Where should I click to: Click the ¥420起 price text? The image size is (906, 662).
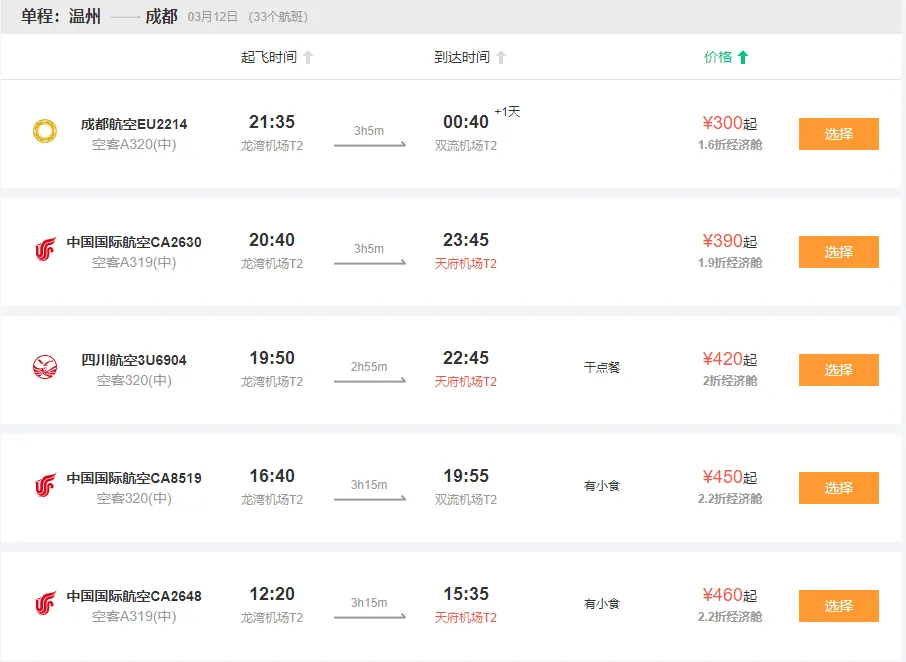click(729, 359)
